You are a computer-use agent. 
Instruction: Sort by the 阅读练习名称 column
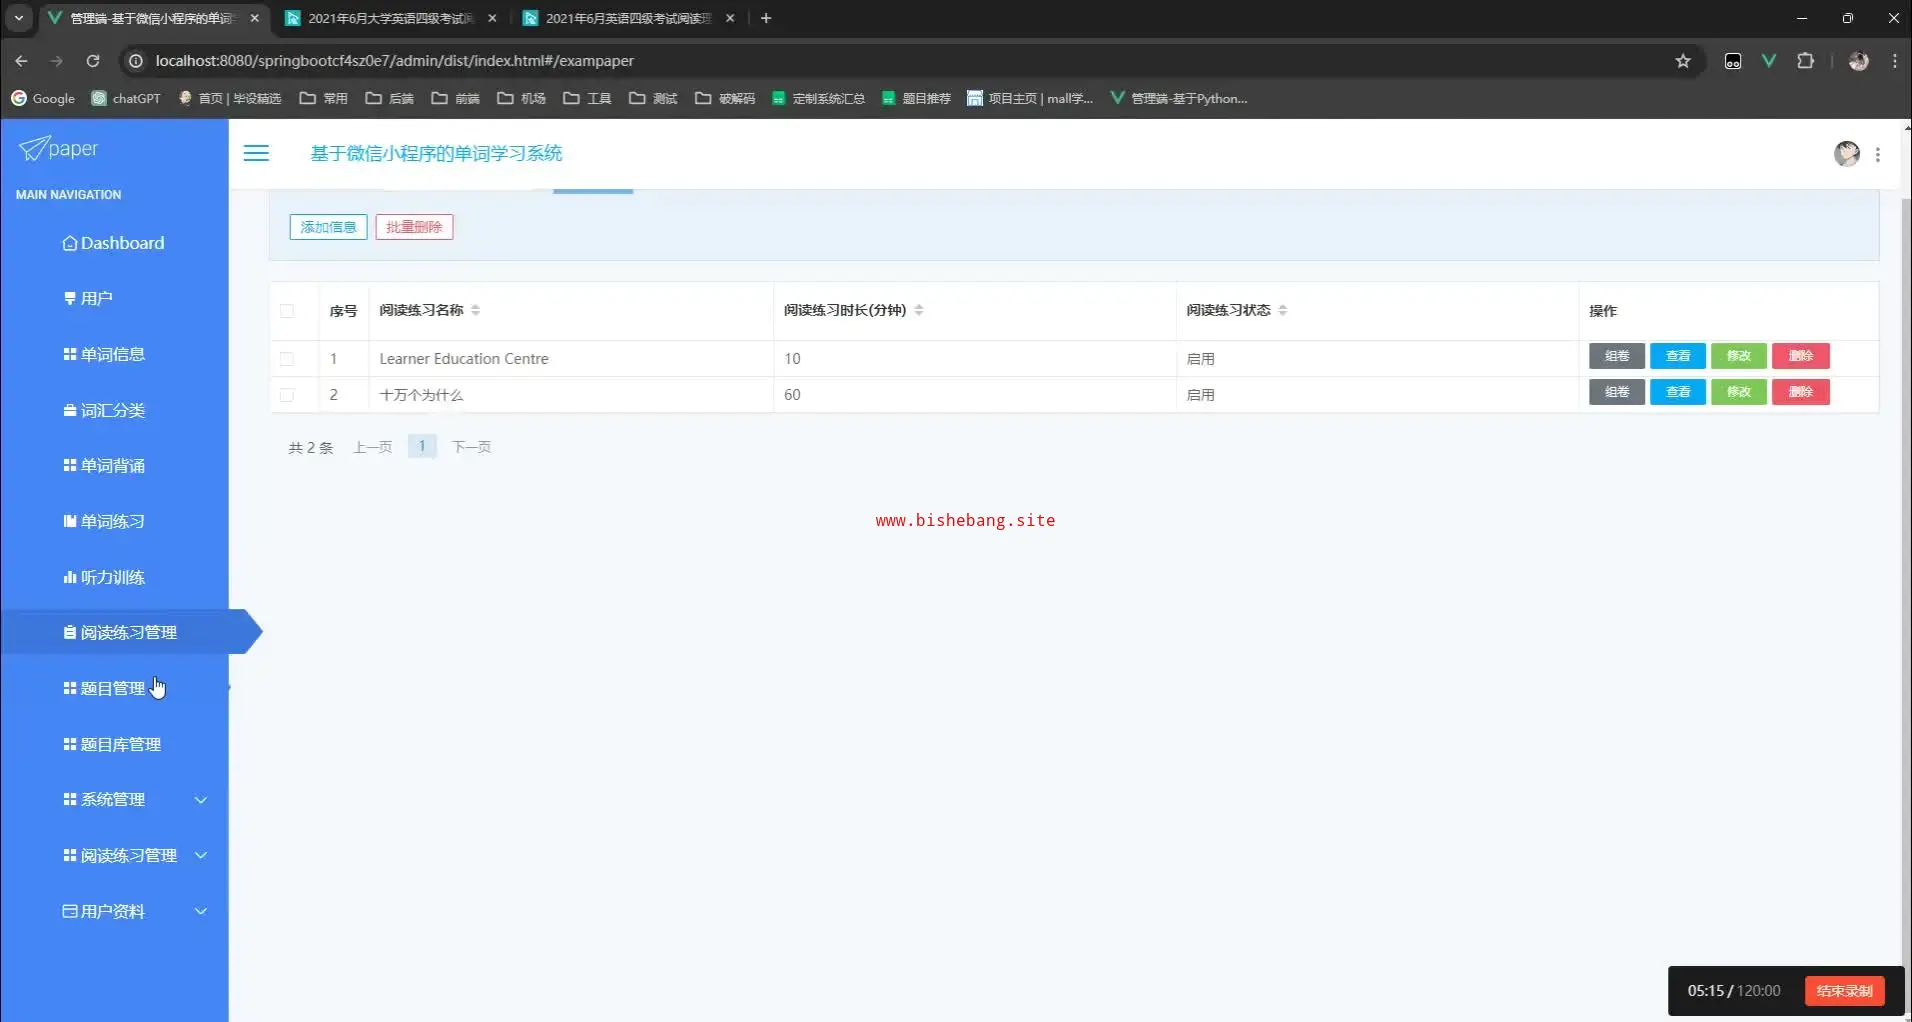coord(476,310)
